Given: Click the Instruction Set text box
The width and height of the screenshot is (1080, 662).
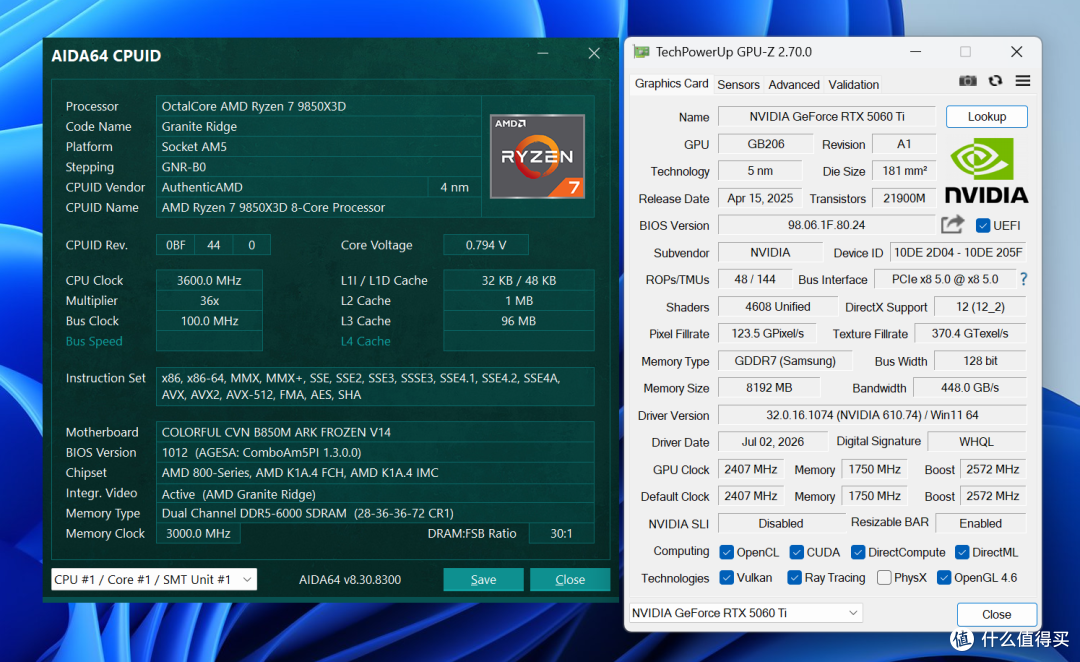Looking at the screenshot, I should pyautogui.click(x=375, y=386).
